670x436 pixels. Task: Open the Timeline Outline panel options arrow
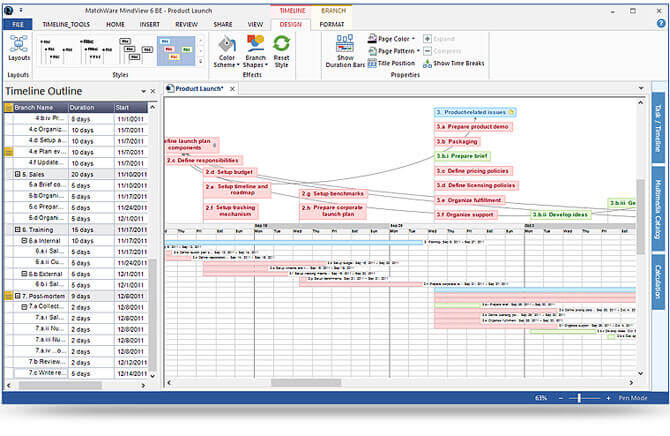[x=143, y=91]
